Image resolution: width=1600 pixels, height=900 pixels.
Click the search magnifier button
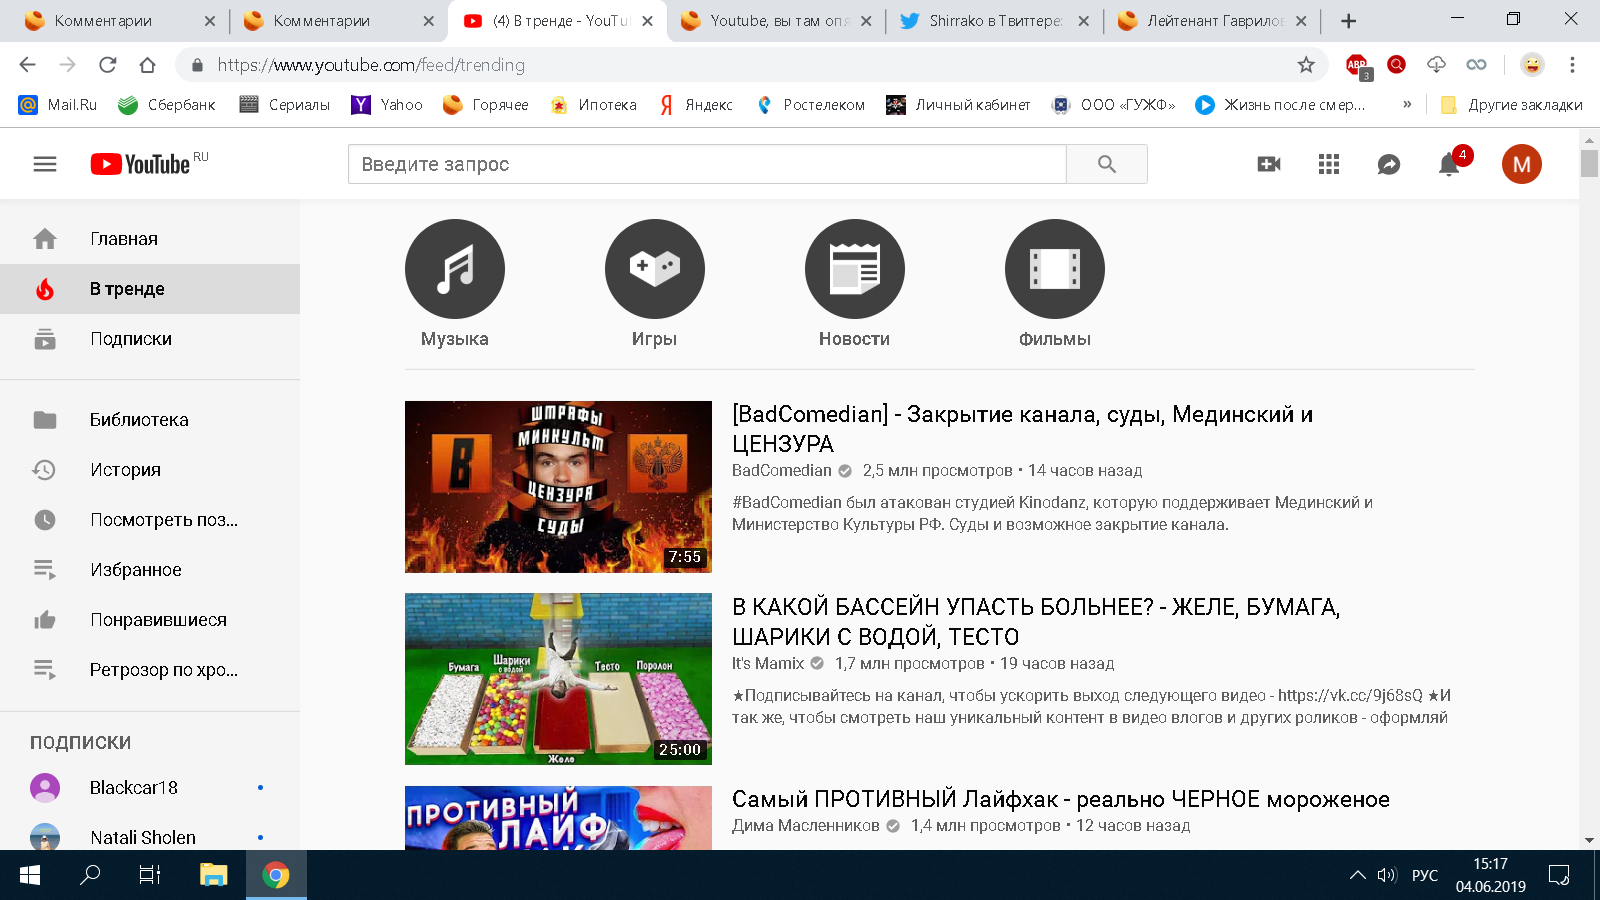point(1106,164)
